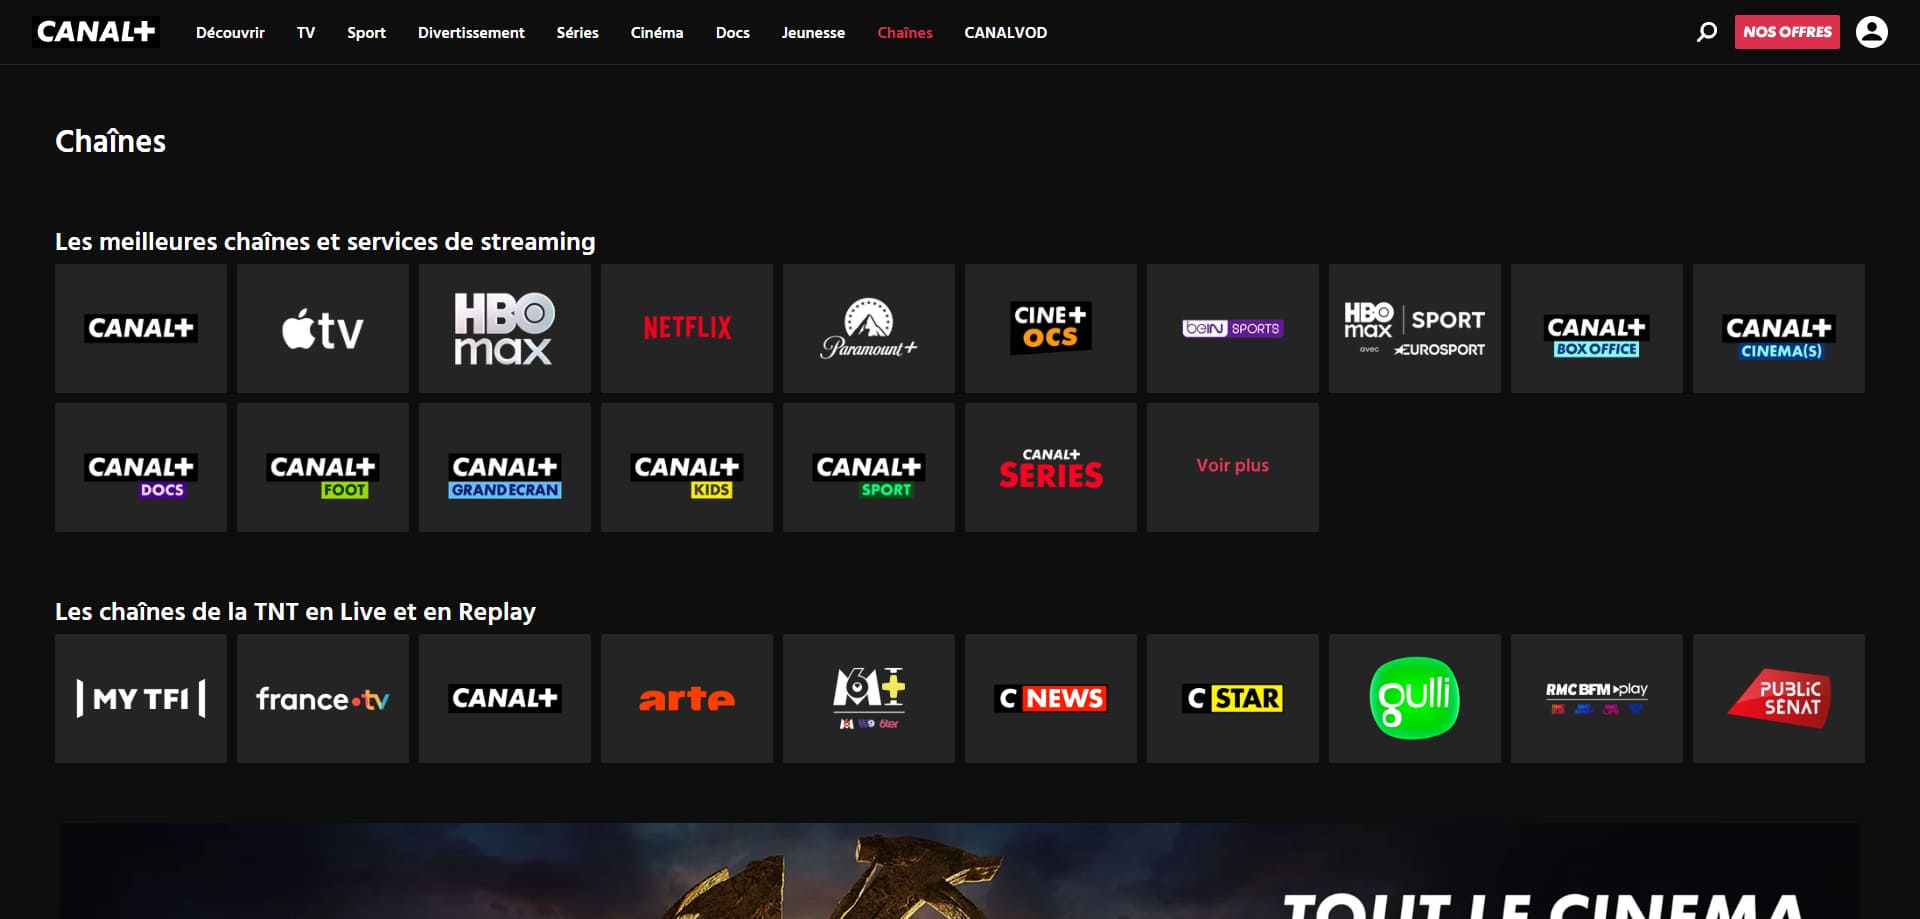
Task: Open the beIN SPORTS tile
Action: (x=1233, y=328)
